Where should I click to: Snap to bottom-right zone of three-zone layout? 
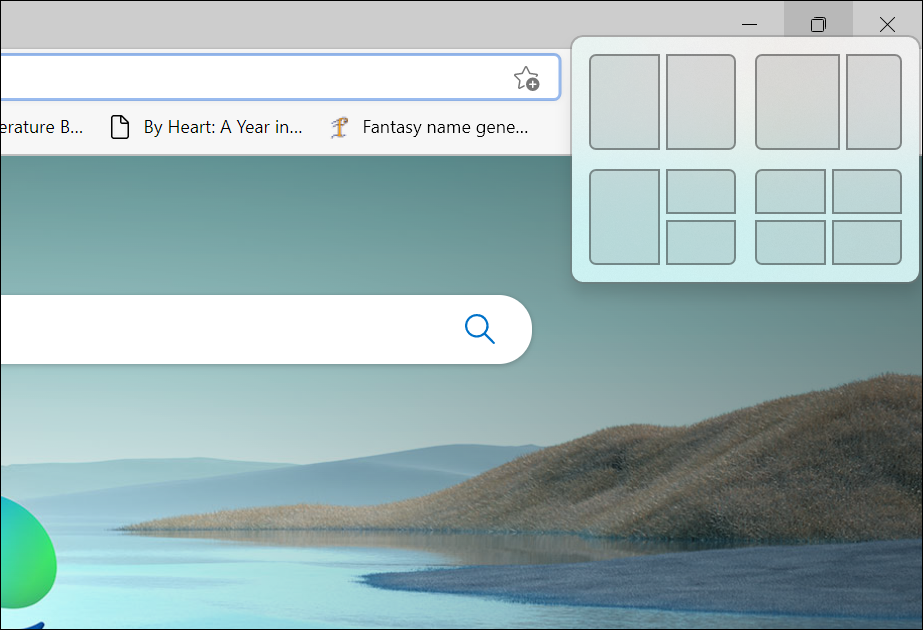pyautogui.click(x=700, y=243)
